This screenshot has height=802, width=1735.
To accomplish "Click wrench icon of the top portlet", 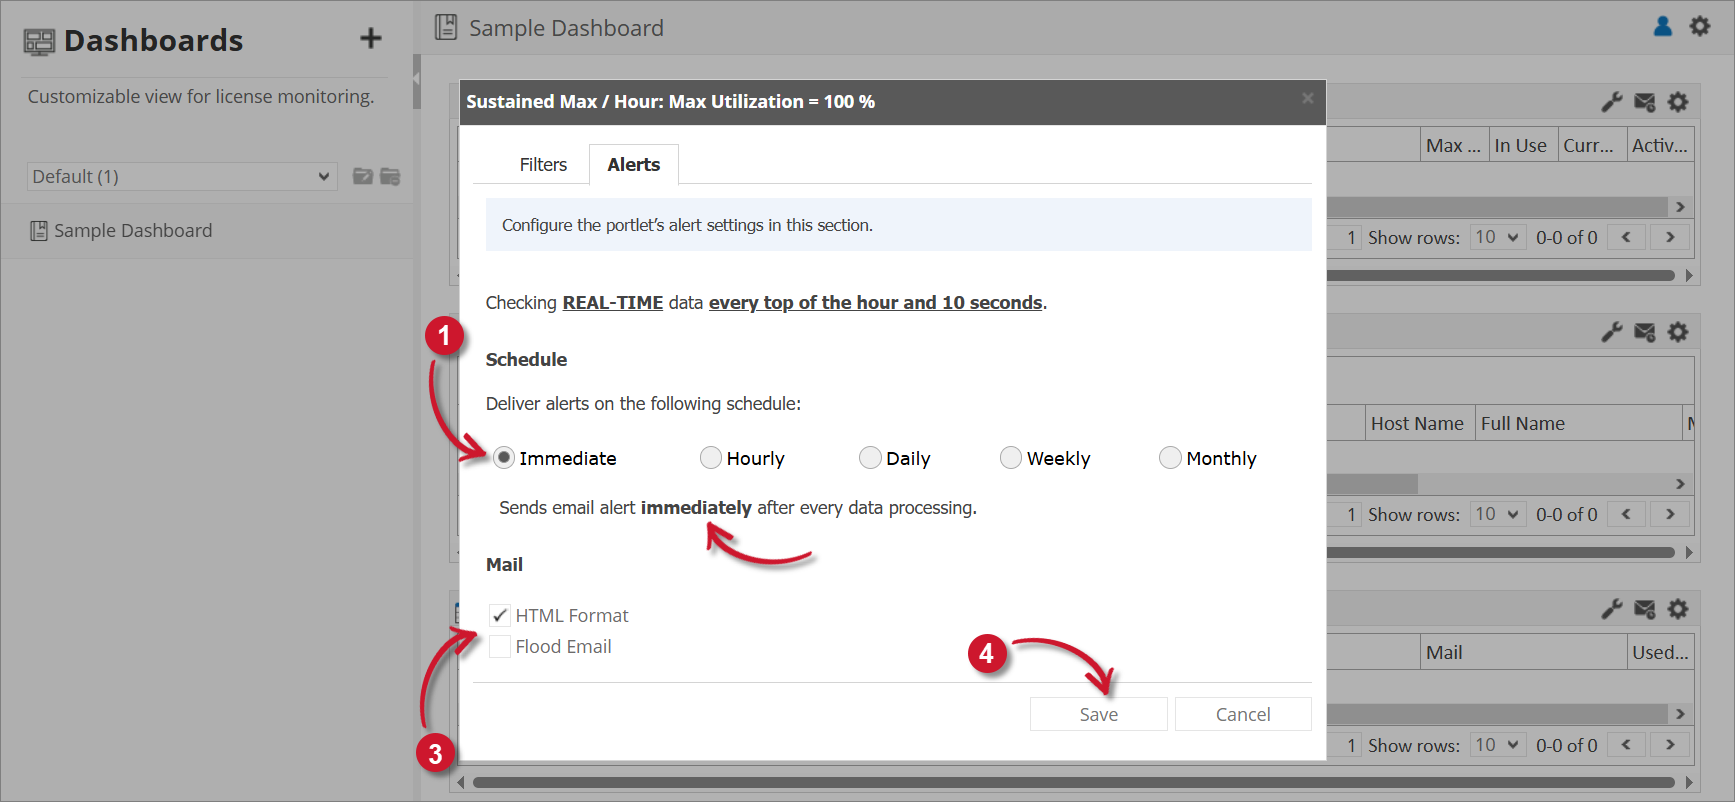I will (x=1611, y=102).
